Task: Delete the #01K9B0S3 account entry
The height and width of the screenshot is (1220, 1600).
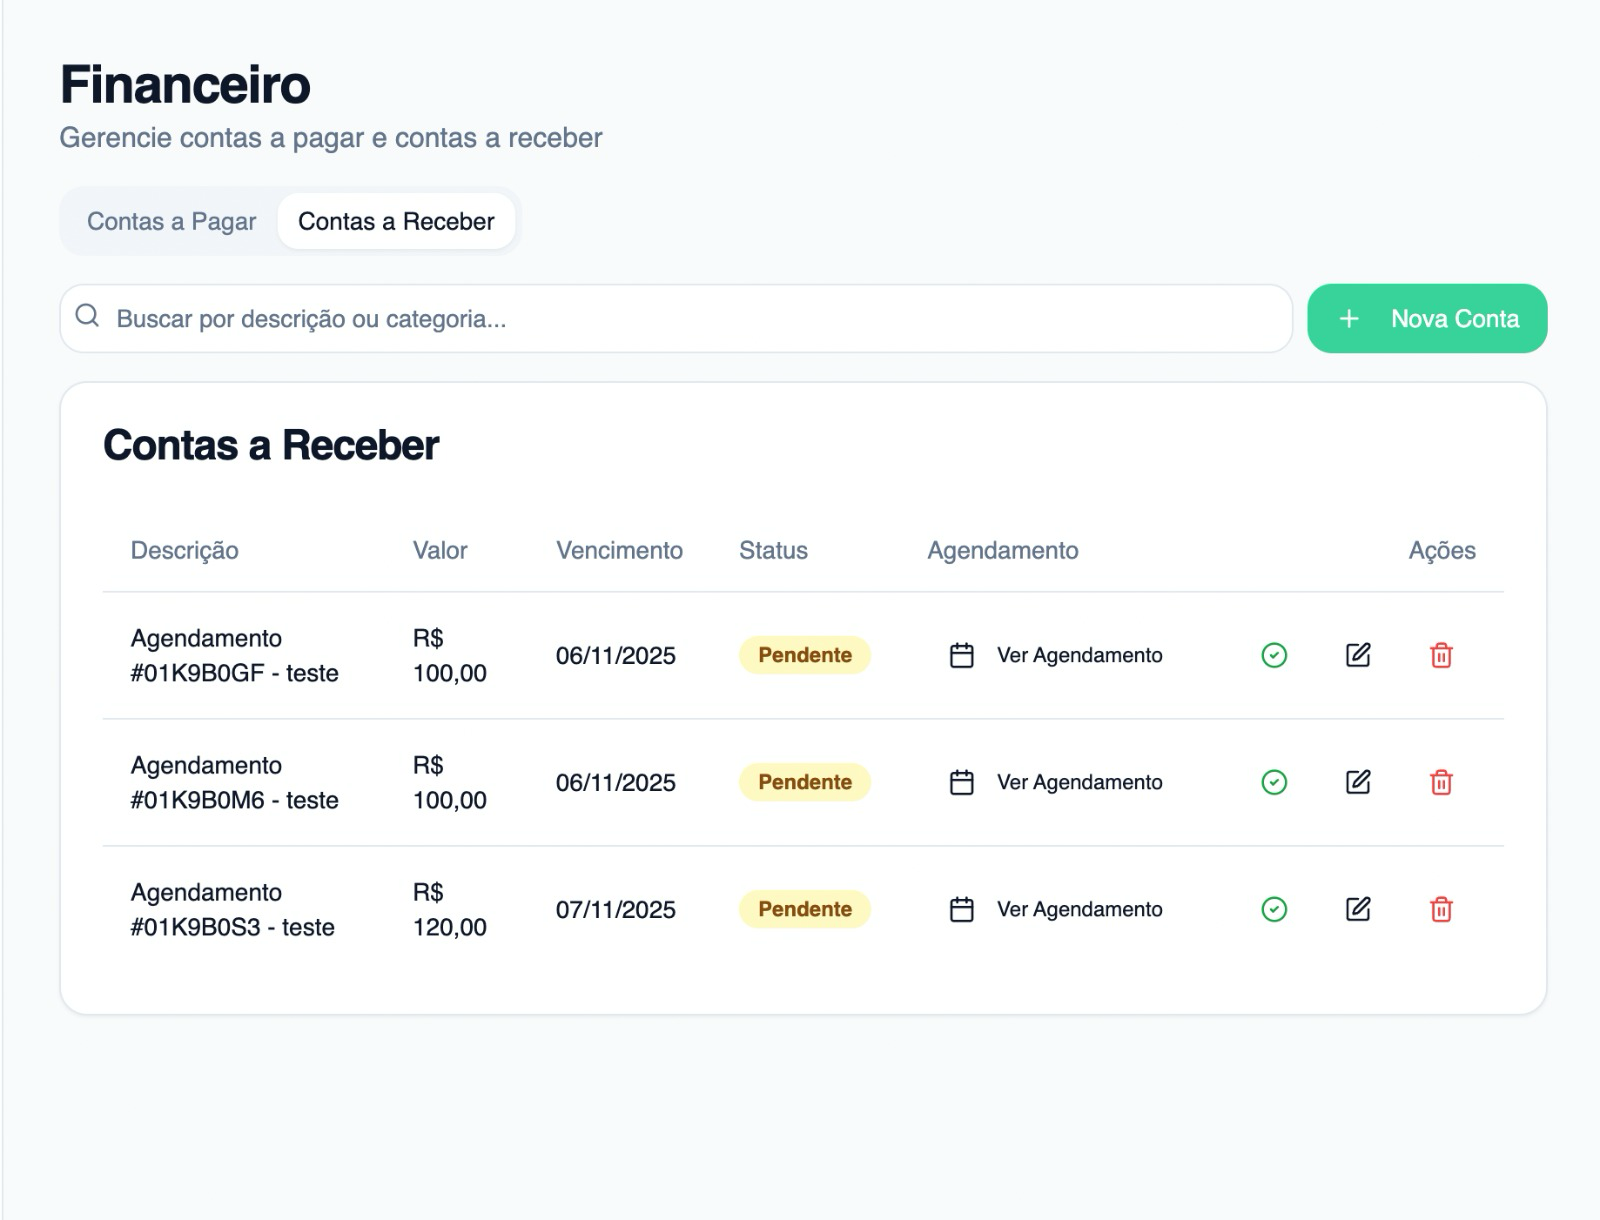Action: 1441,909
